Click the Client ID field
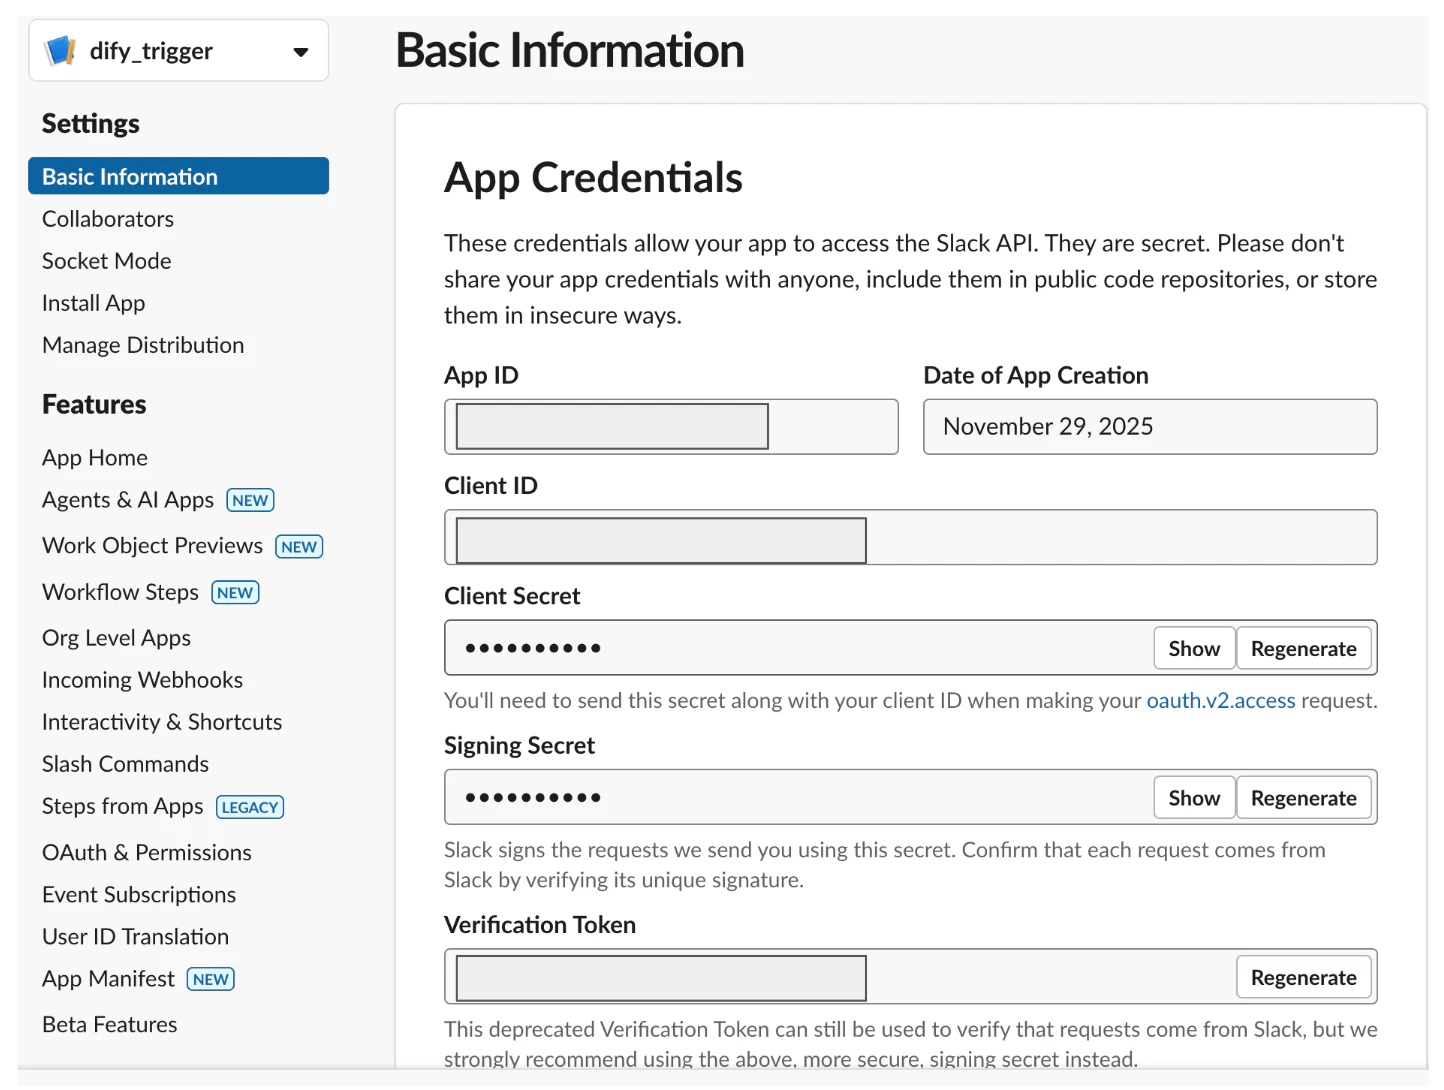 (x=911, y=537)
